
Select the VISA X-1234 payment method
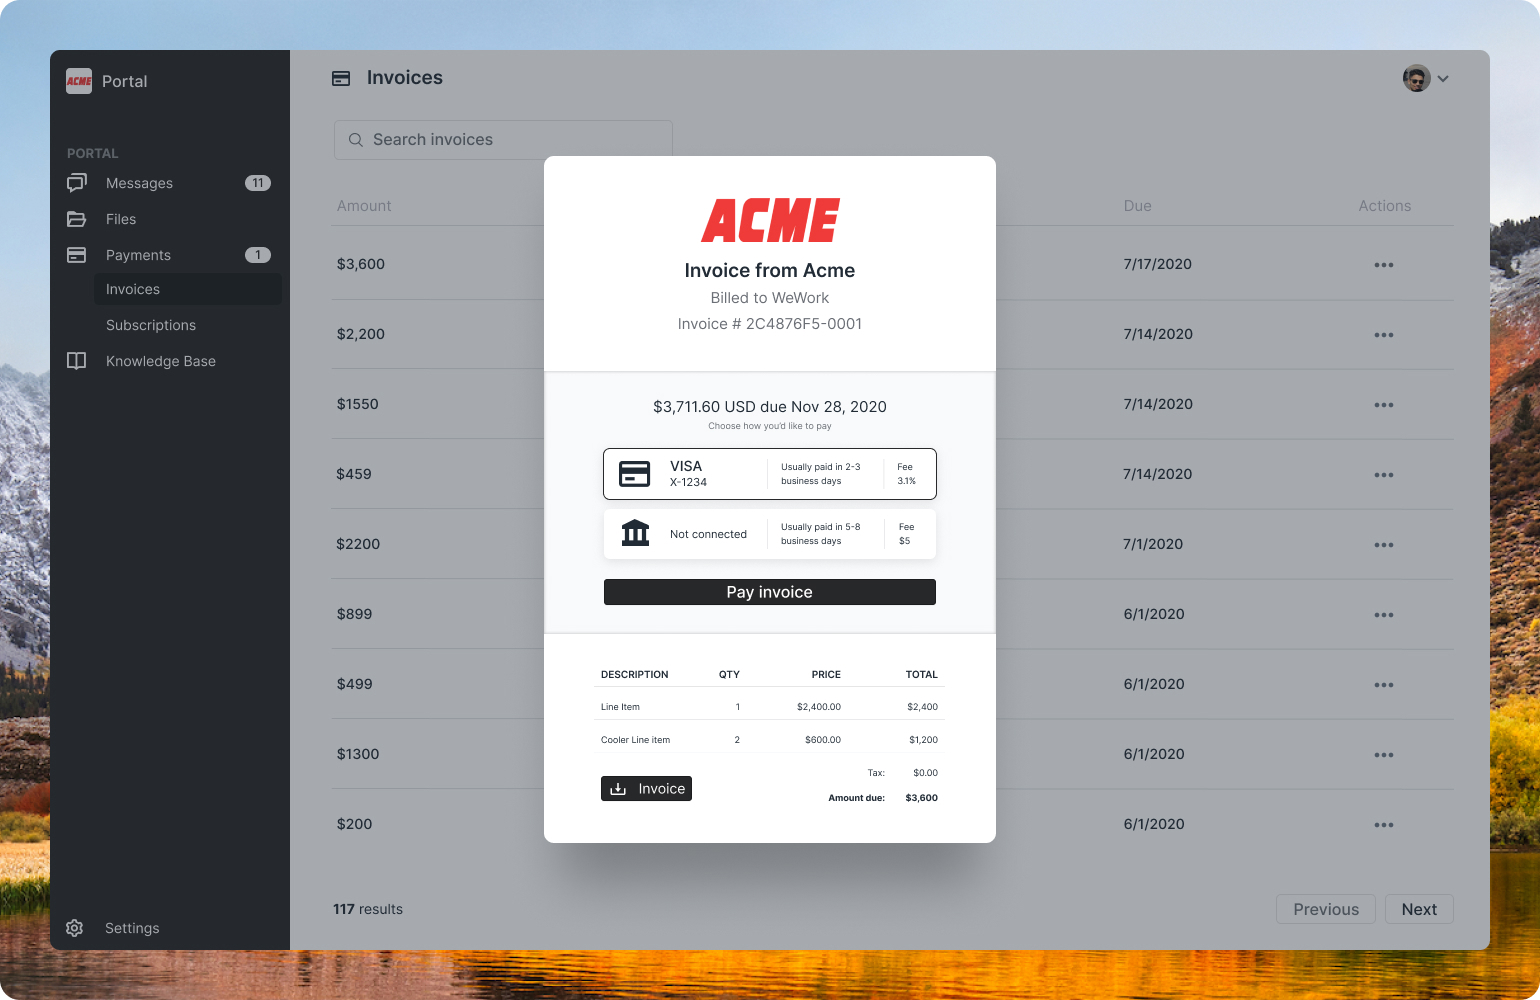[770, 474]
